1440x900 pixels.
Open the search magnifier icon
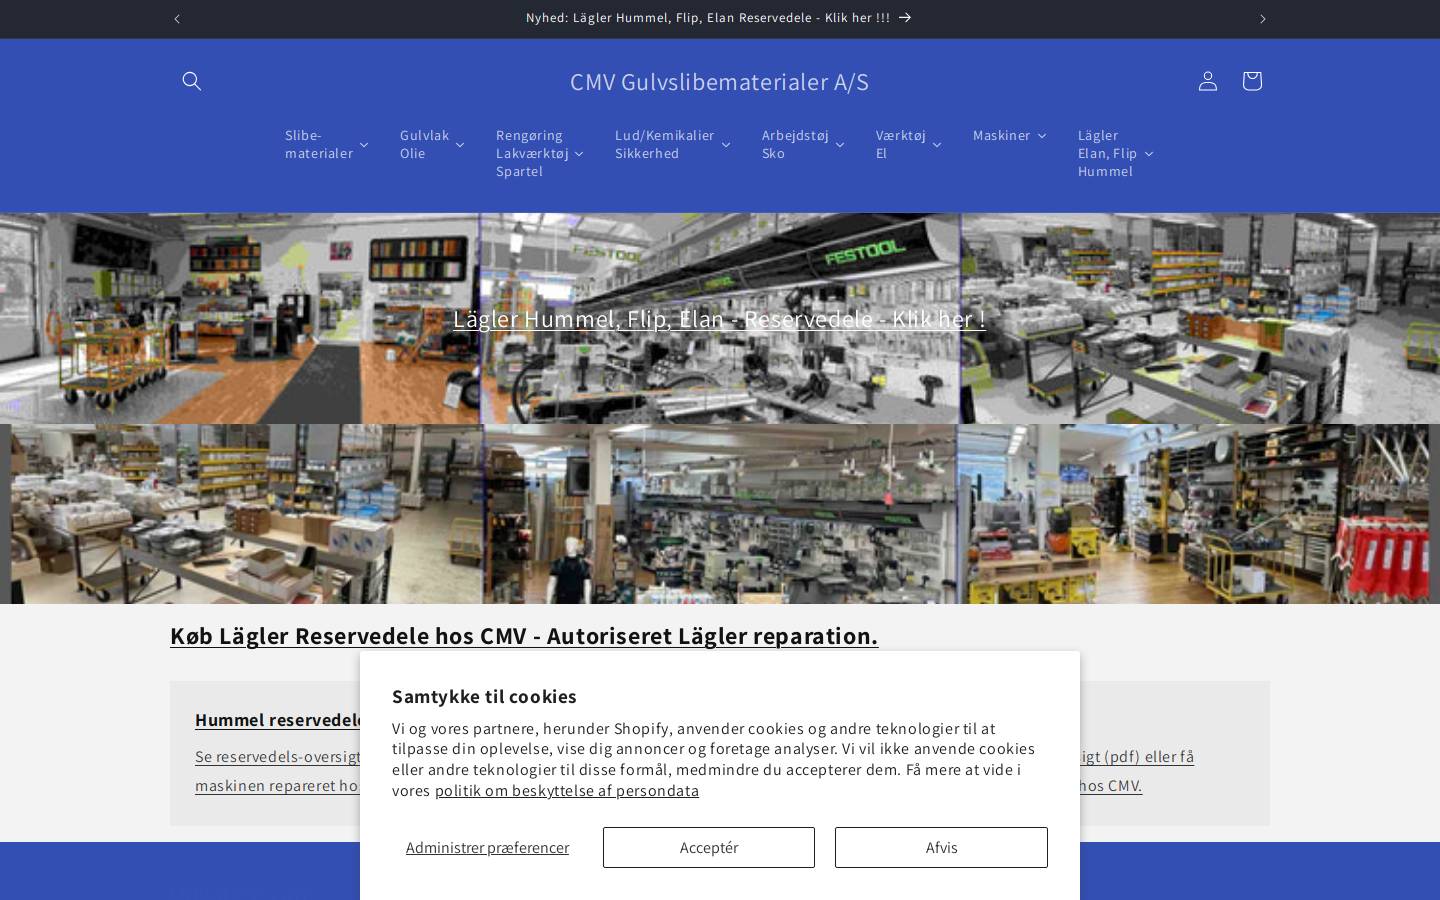tap(192, 81)
